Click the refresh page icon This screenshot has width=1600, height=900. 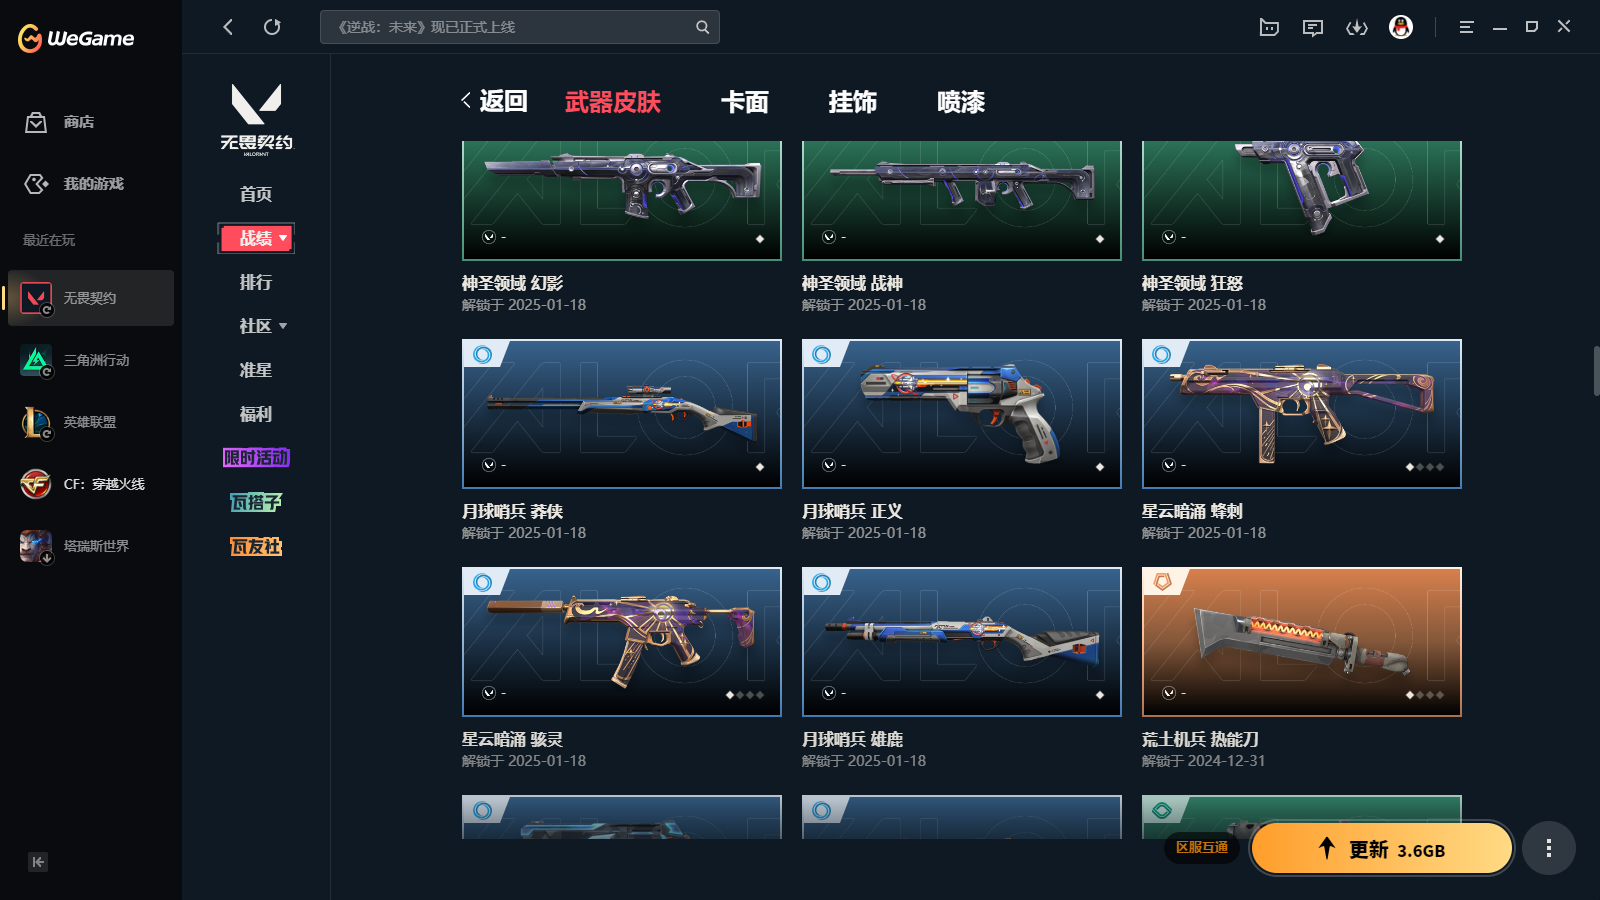coord(272,27)
